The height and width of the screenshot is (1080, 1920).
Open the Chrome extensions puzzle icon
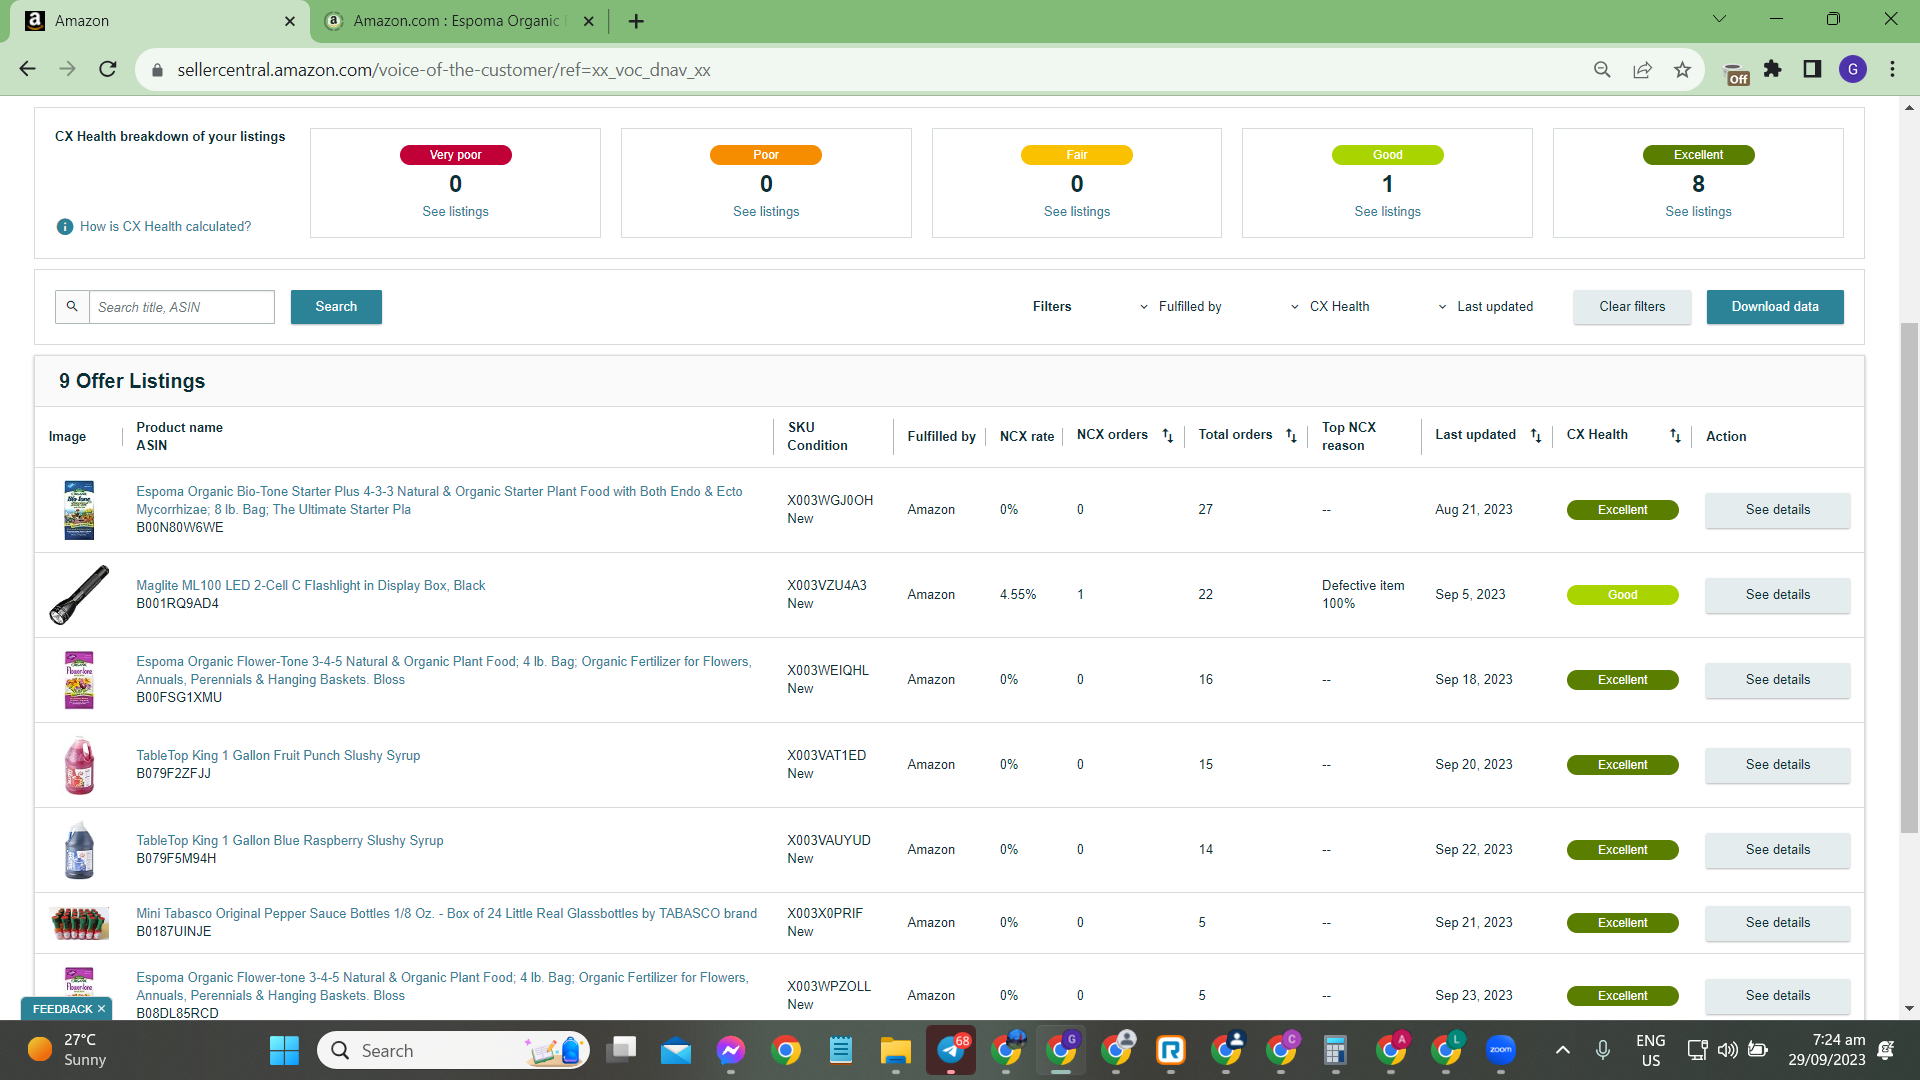tap(1773, 69)
